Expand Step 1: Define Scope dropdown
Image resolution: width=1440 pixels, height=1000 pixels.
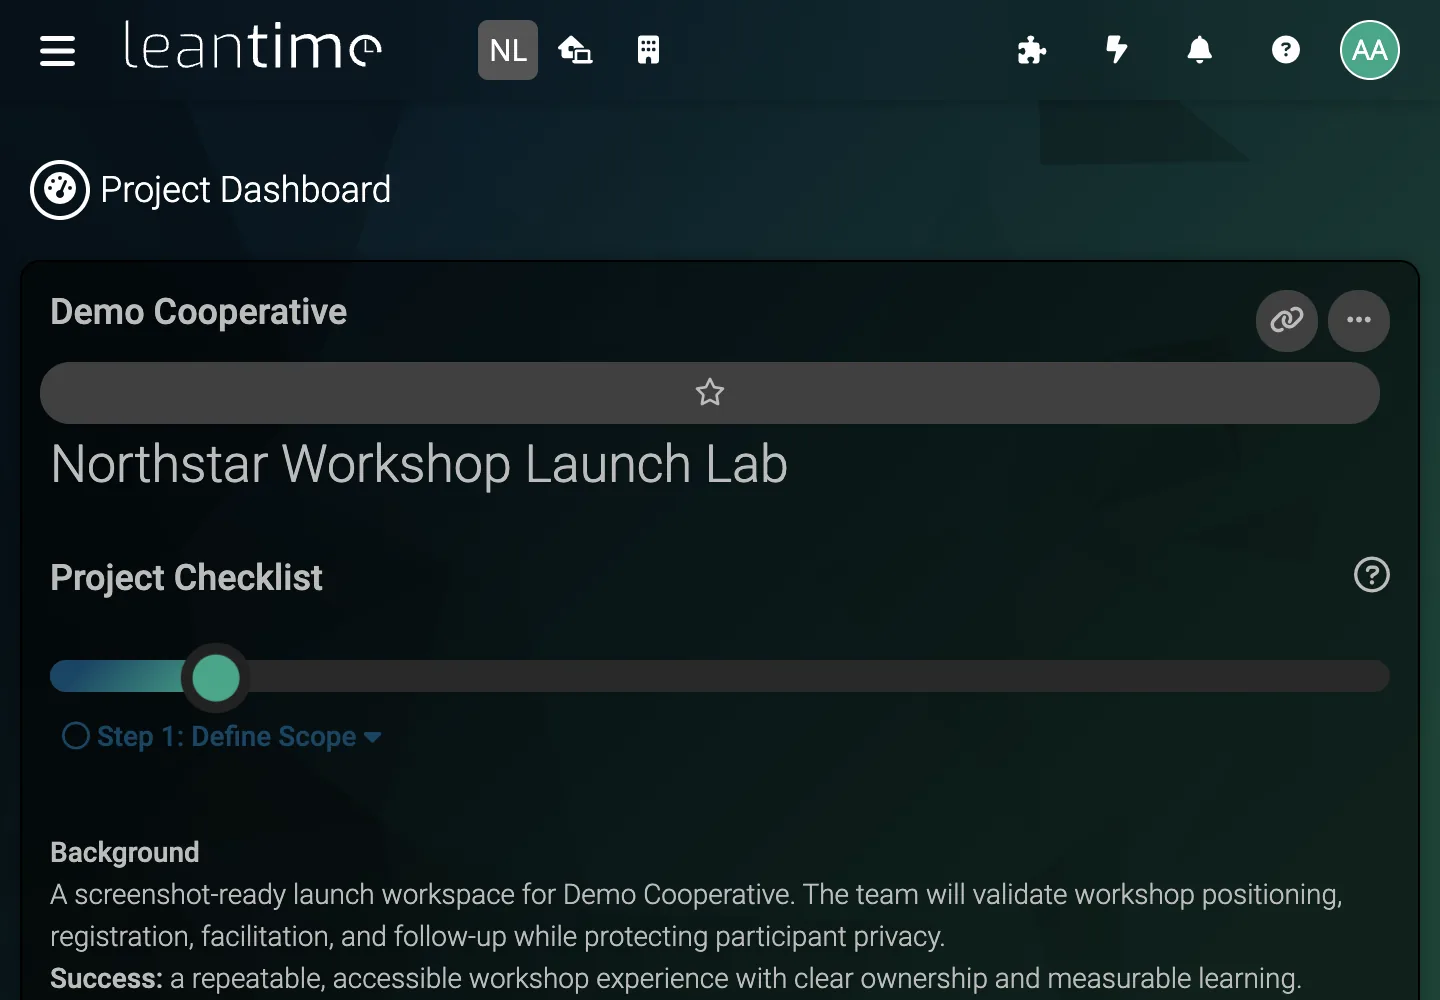[x=238, y=737]
